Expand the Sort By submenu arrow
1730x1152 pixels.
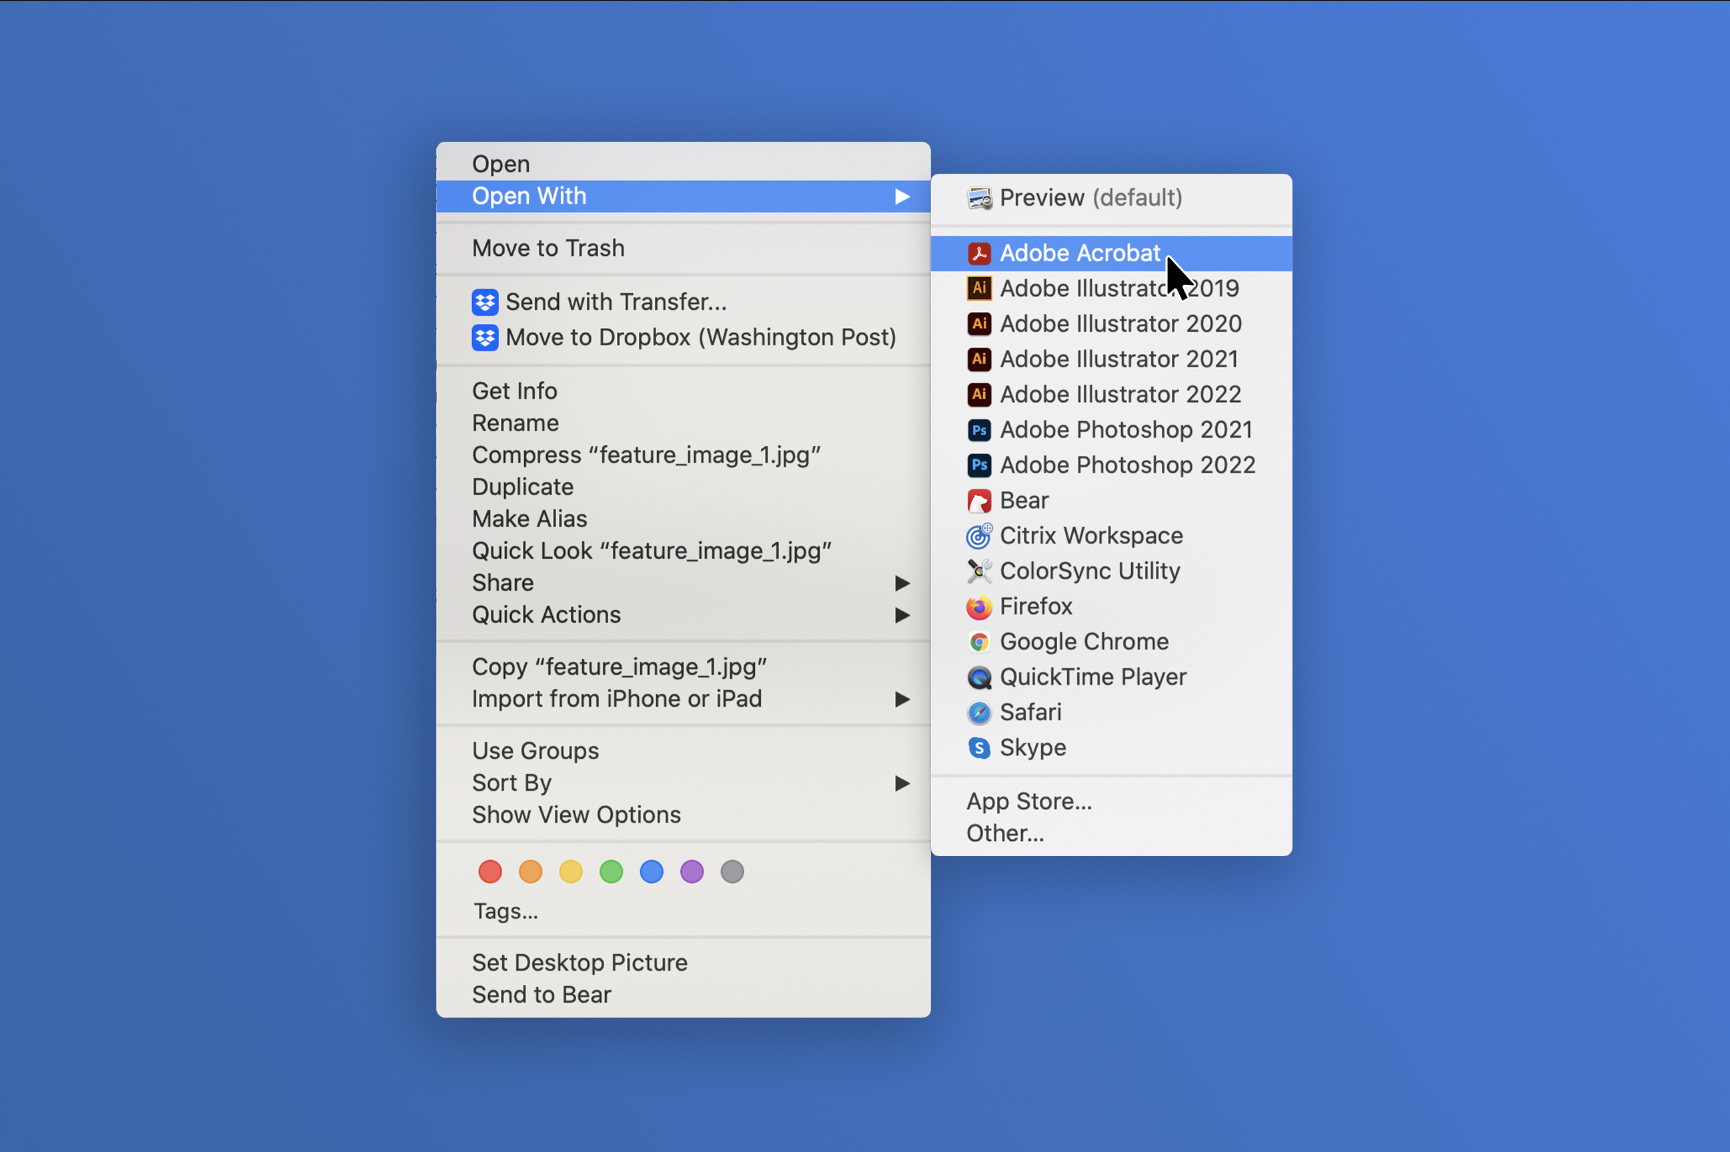pyautogui.click(x=901, y=783)
